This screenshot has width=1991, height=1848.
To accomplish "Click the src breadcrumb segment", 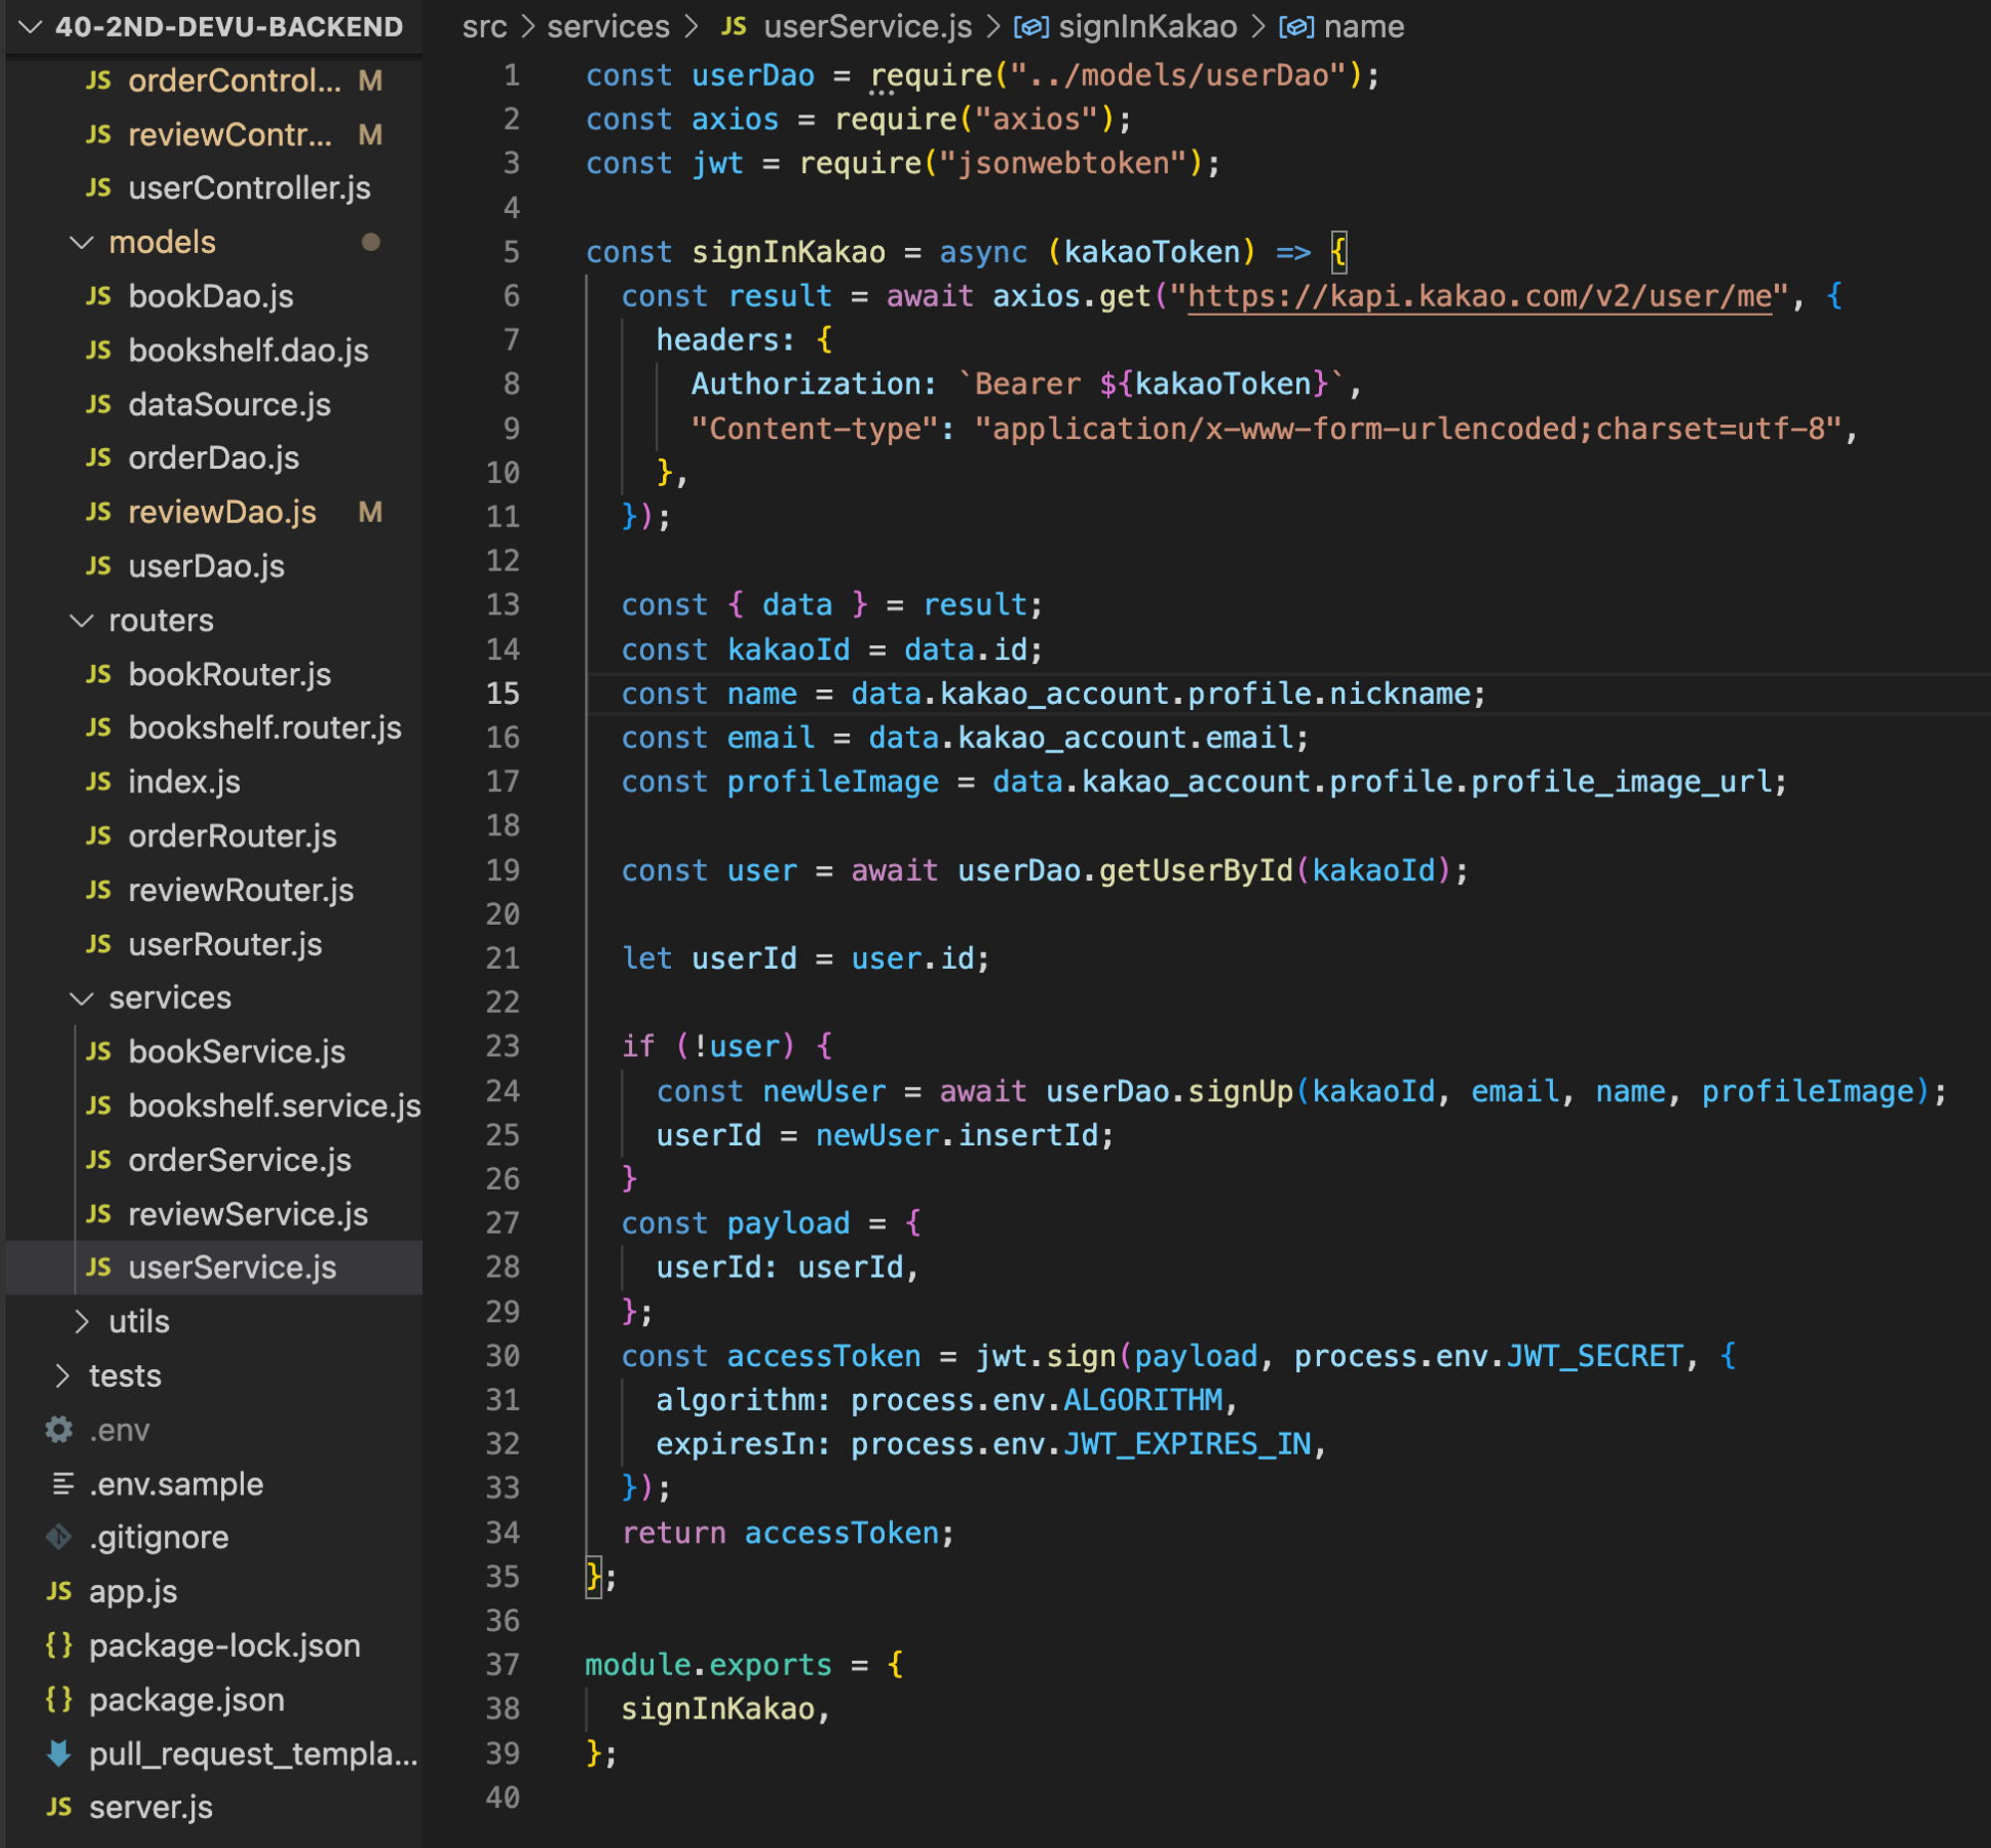I will [x=484, y=27].
